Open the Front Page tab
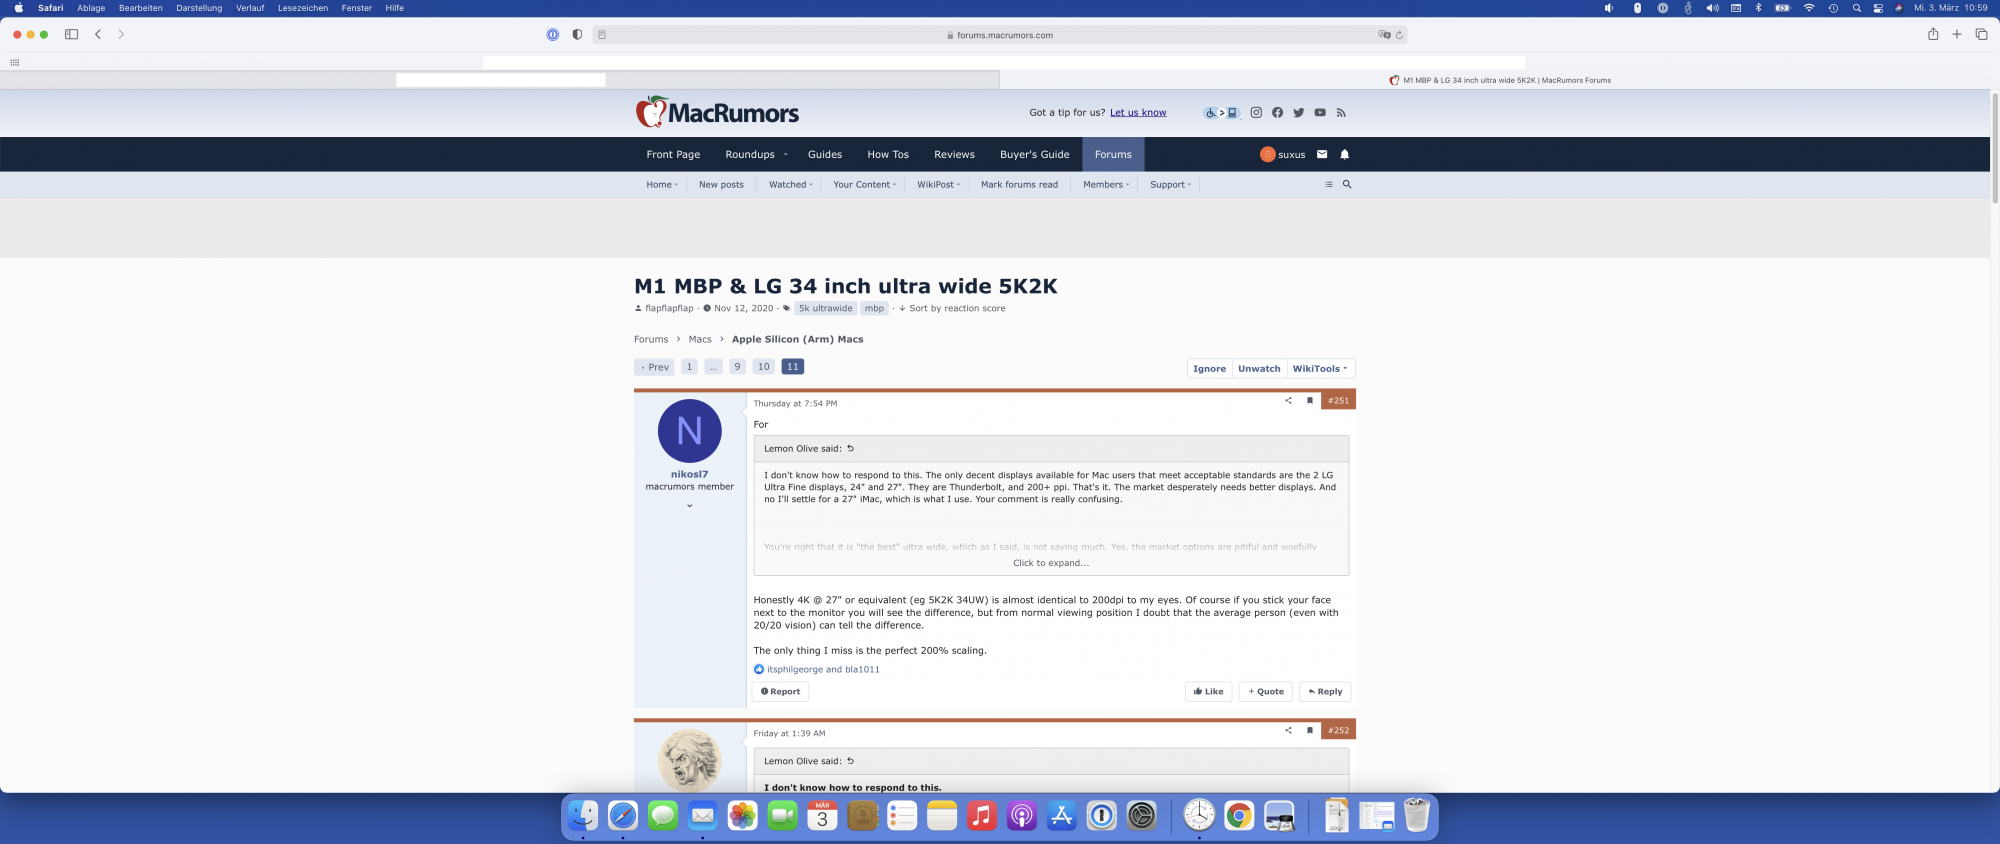Screen dimensions: 2000x844 tap(673, 155)
